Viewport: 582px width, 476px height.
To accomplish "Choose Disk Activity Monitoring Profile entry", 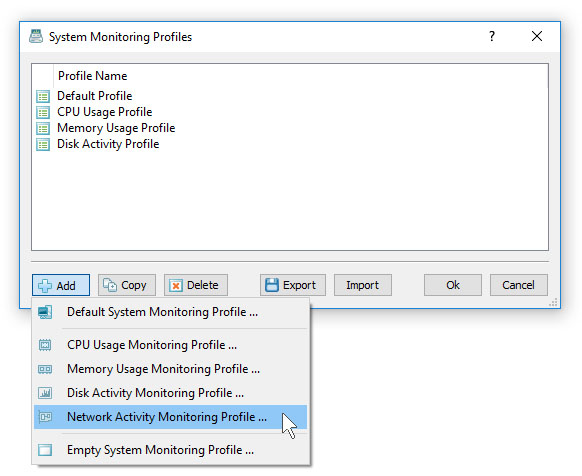I will pyautogui.click(x=171, y=393).
